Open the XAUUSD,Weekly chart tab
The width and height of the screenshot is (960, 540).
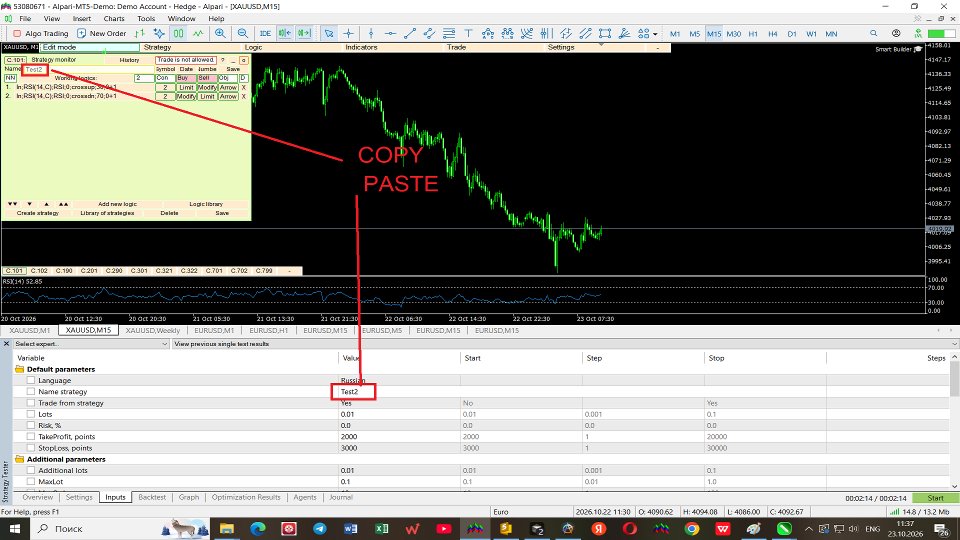pyautogui.click(x=152, y=330)
